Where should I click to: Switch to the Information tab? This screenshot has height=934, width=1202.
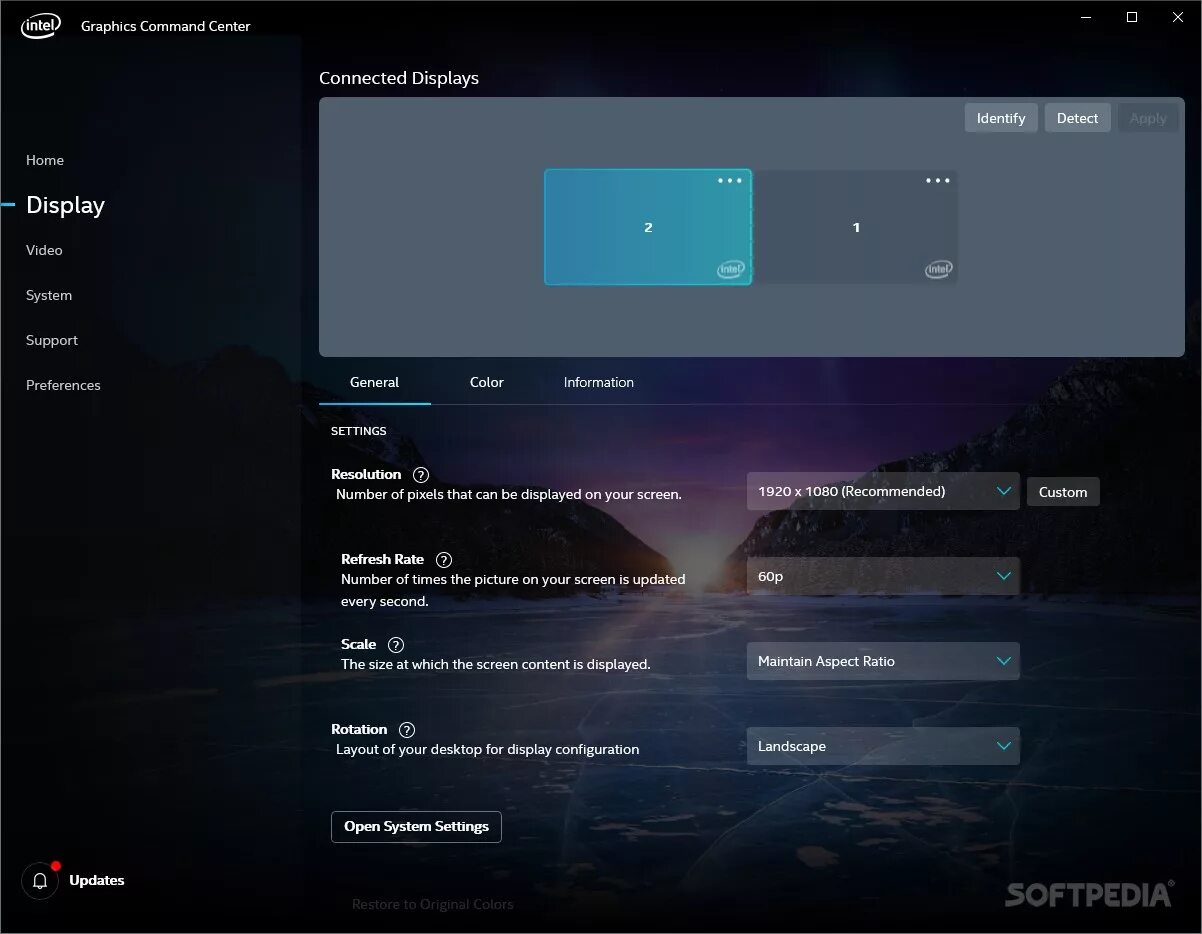599,382
